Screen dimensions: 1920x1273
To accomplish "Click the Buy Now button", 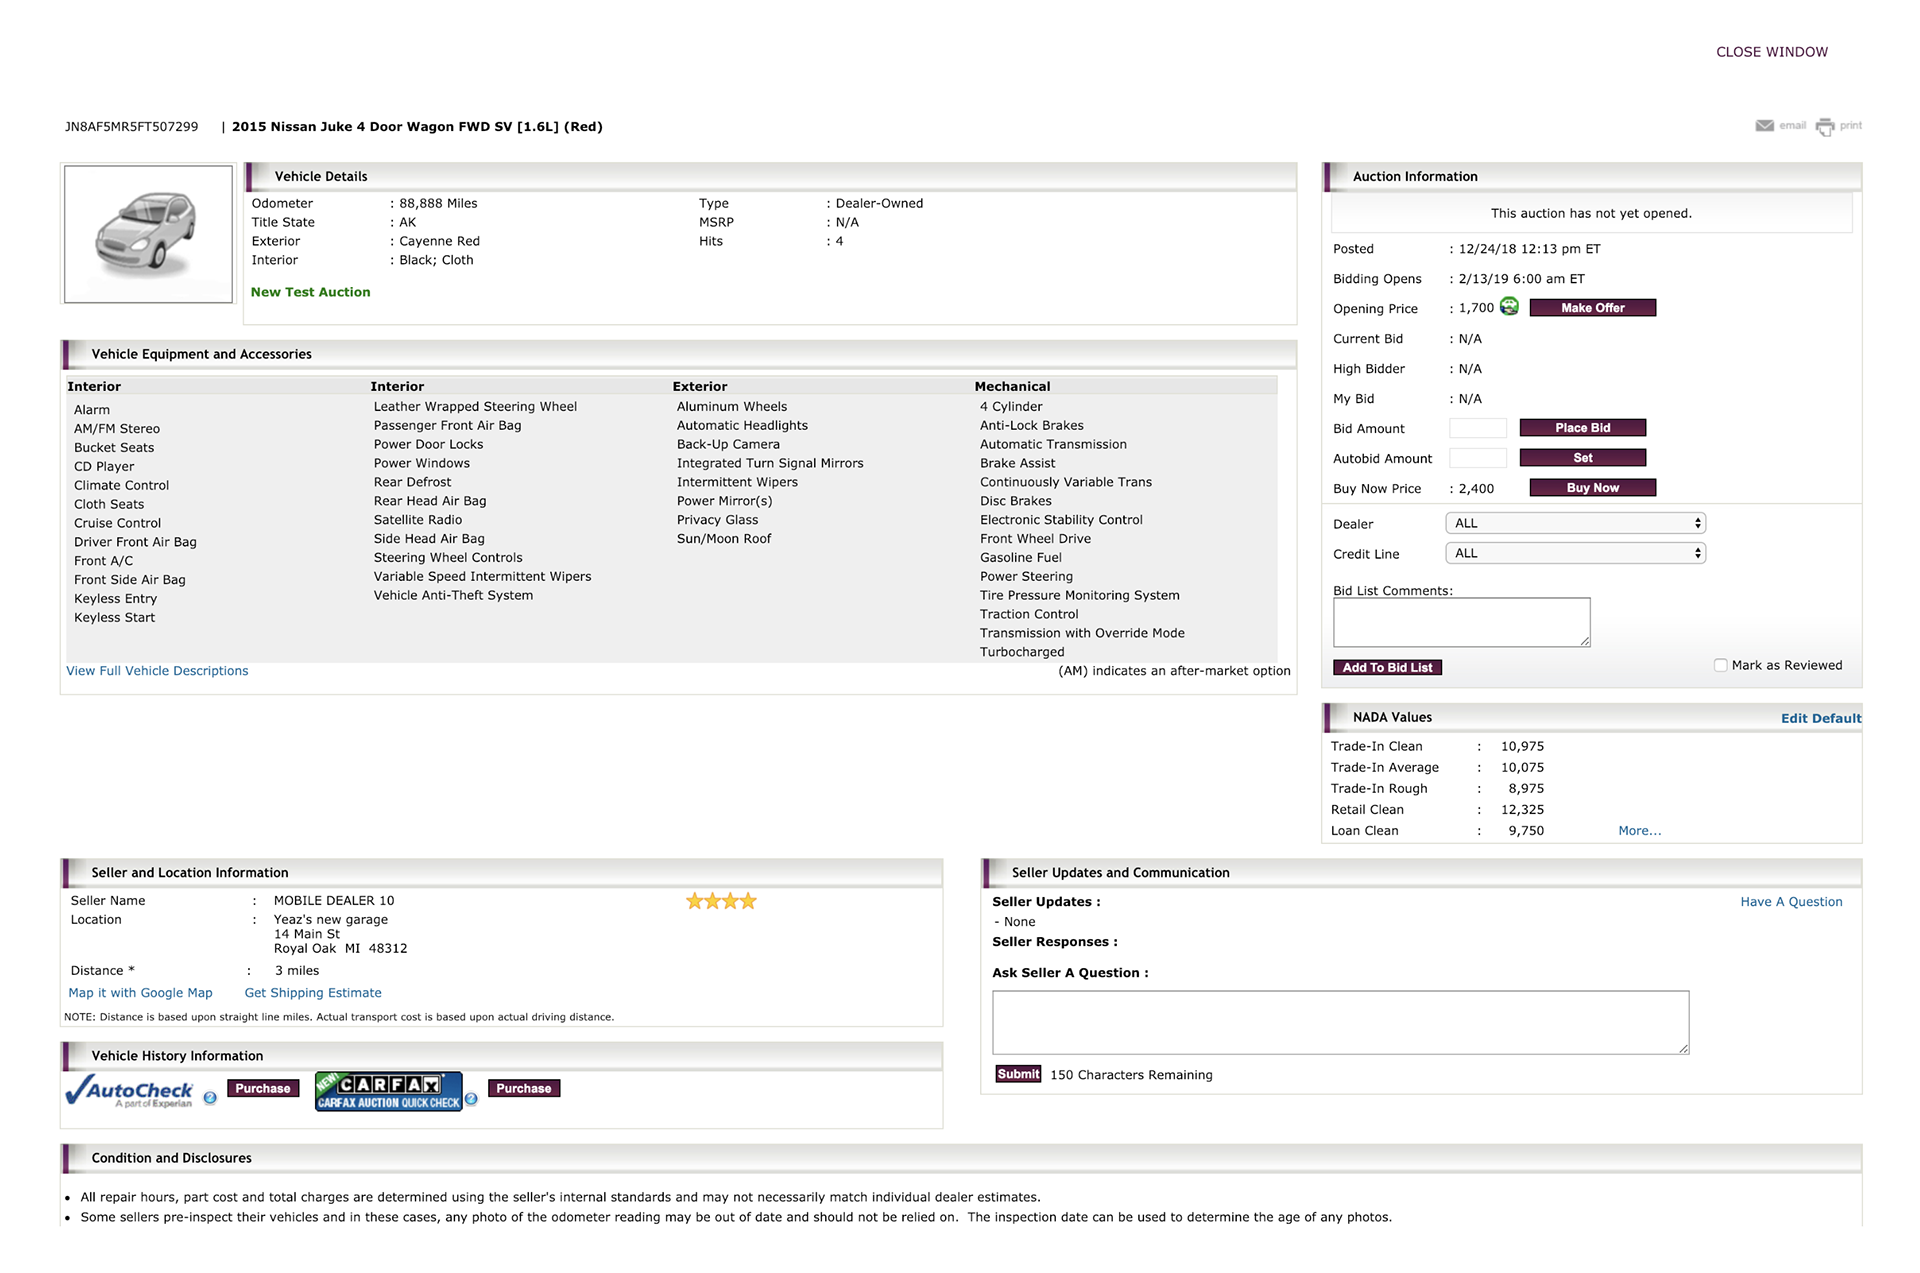I will [x=1593, y=488].
